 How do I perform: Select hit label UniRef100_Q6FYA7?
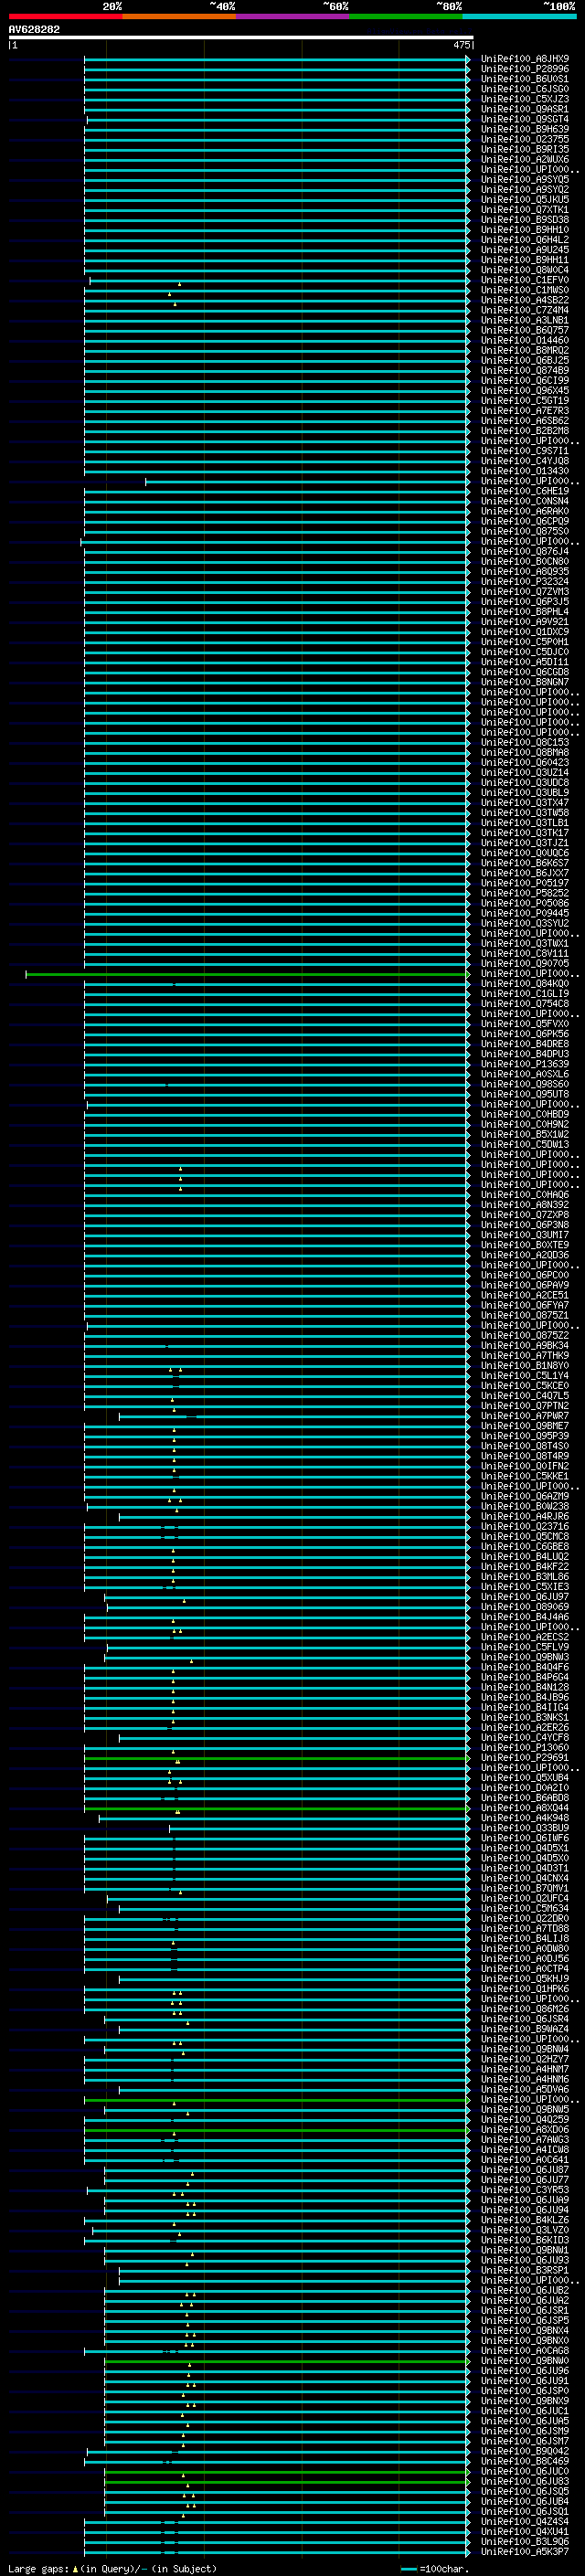pyautogui.click(x=525, y=1305)
